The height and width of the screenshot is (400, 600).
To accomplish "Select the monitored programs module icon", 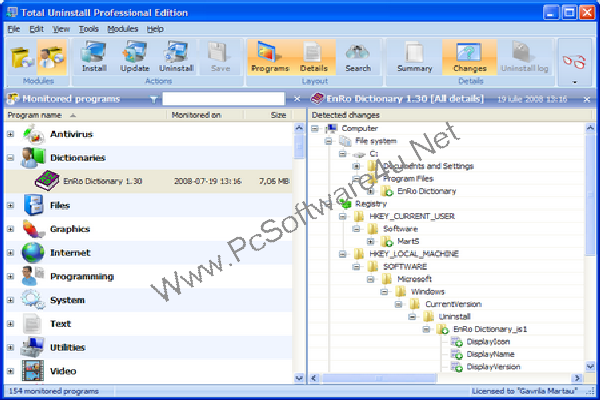I will 52,57.
